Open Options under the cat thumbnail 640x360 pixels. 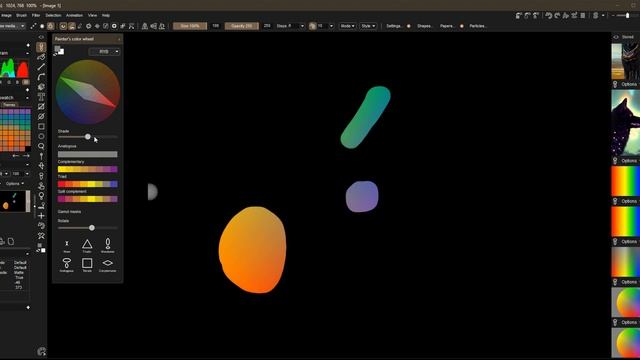(629, 84)
